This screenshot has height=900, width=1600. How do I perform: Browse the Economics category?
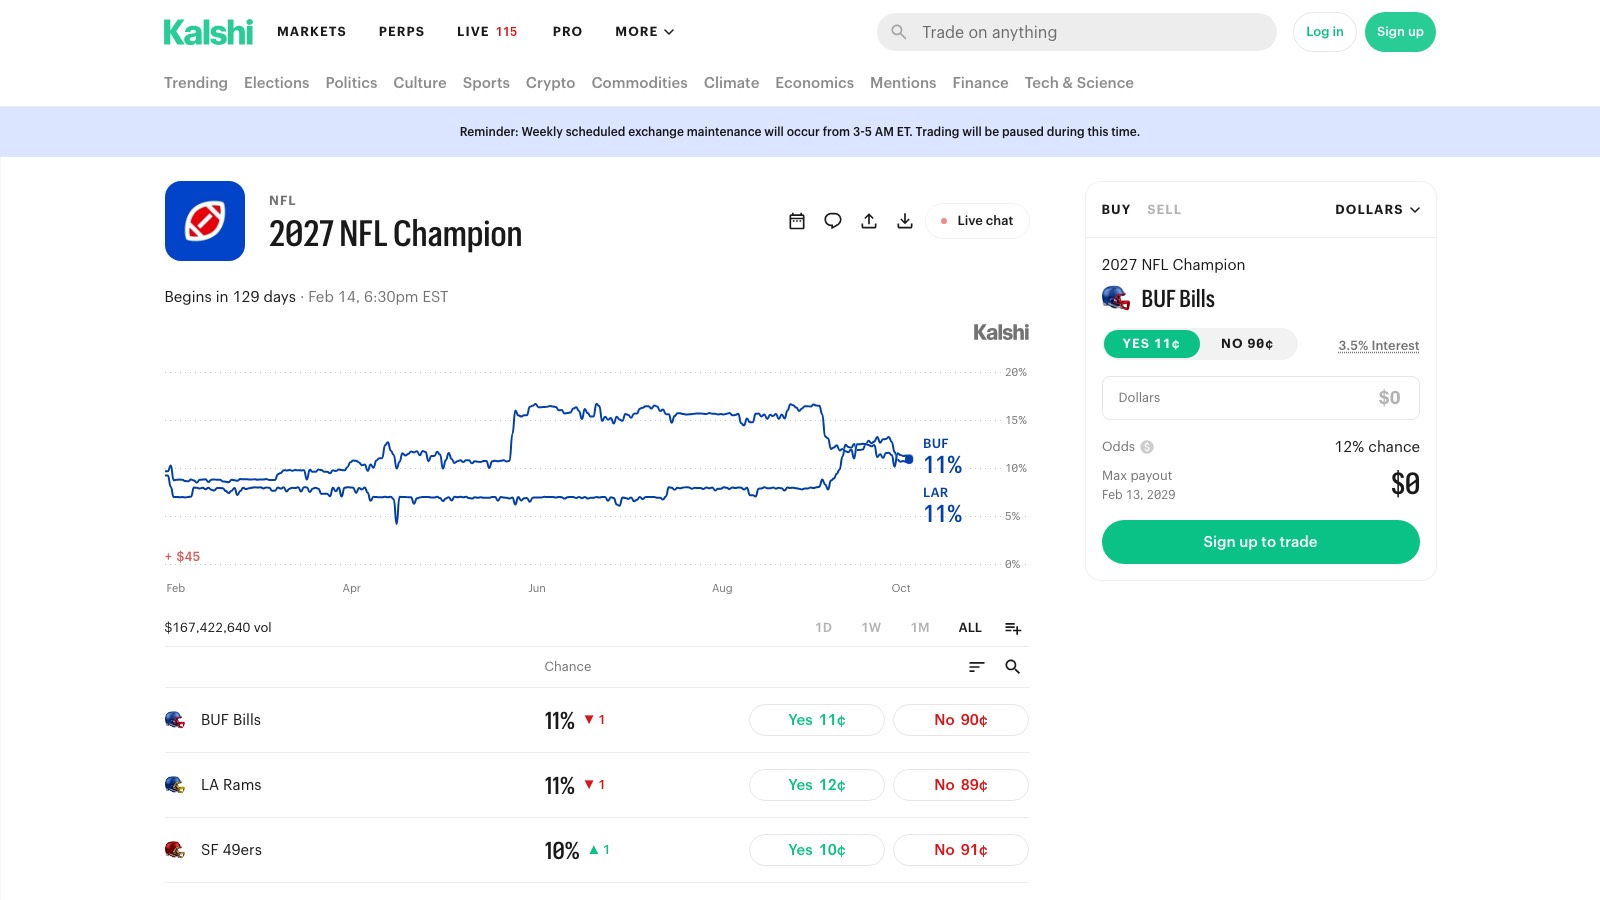pyautogui.click(x=814, y=83)
